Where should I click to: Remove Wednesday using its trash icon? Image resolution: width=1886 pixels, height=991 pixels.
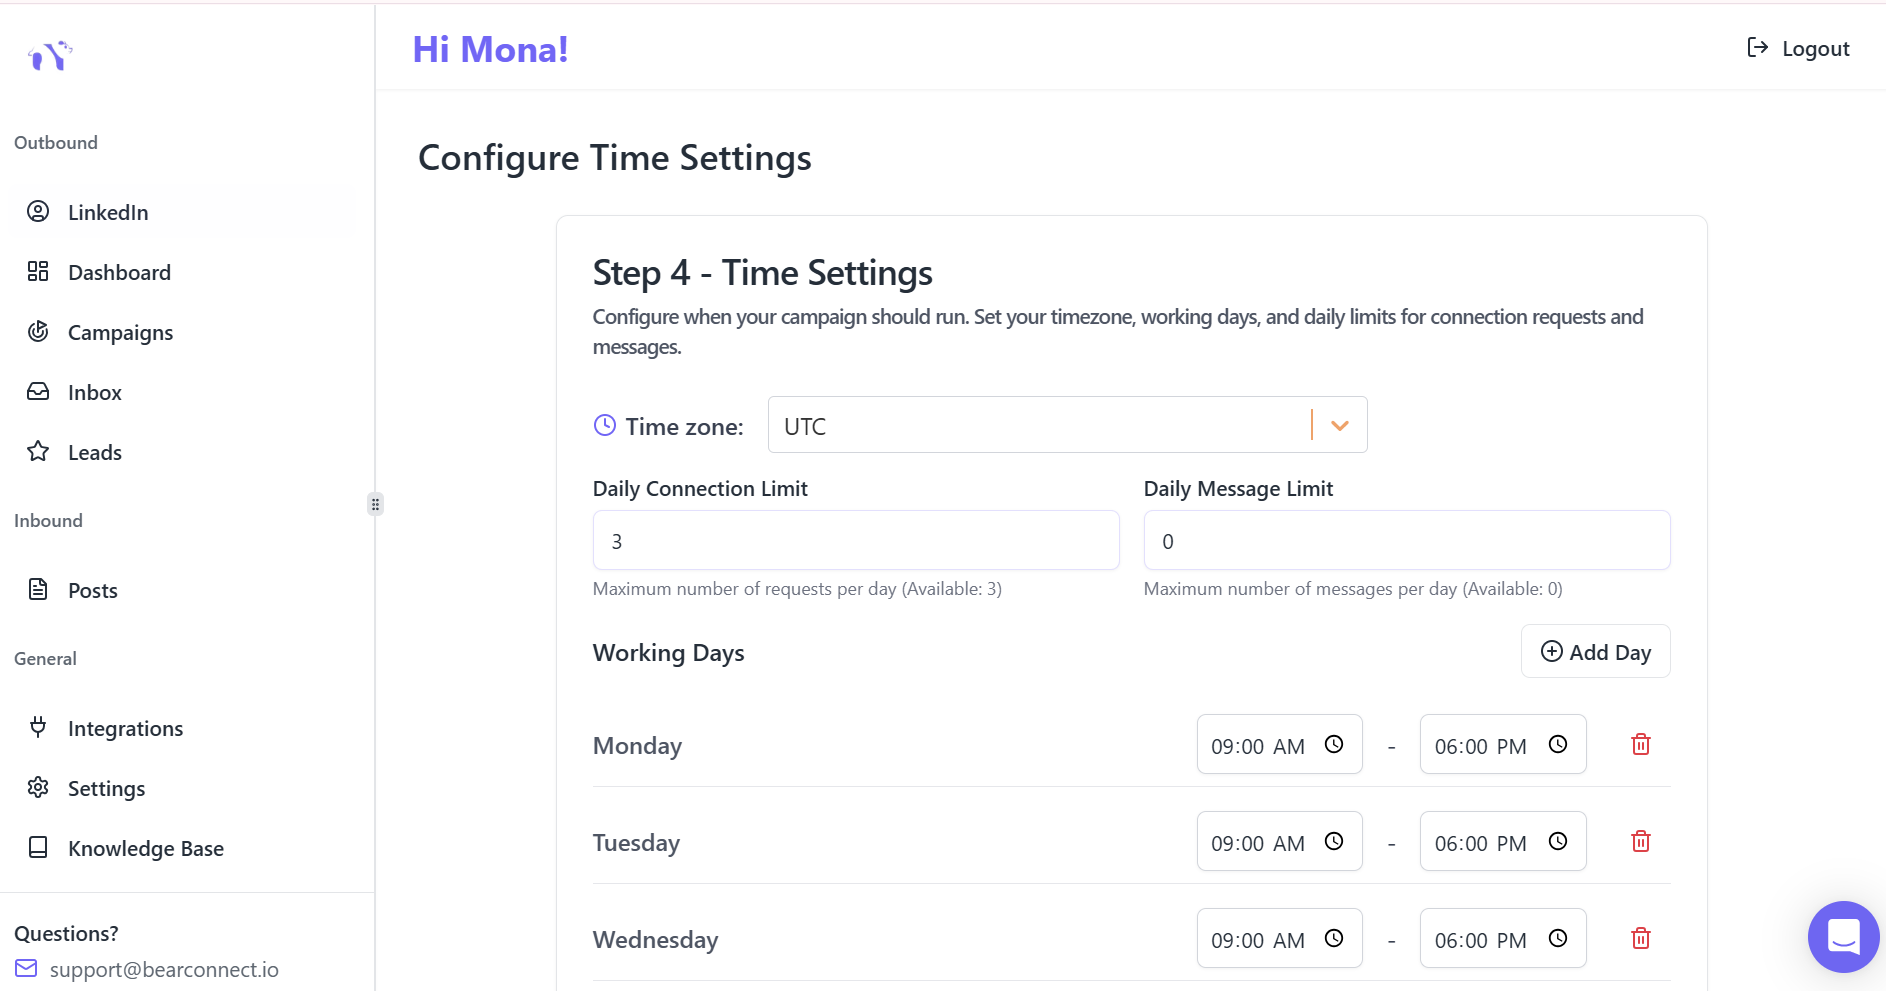[x=1640, y=938]
